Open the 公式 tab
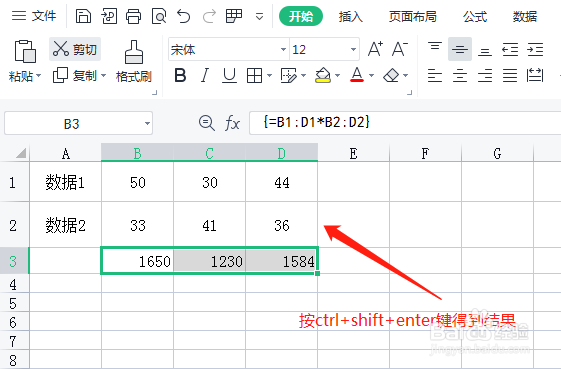This screenshot has height=369, width=561. [475, 16]
